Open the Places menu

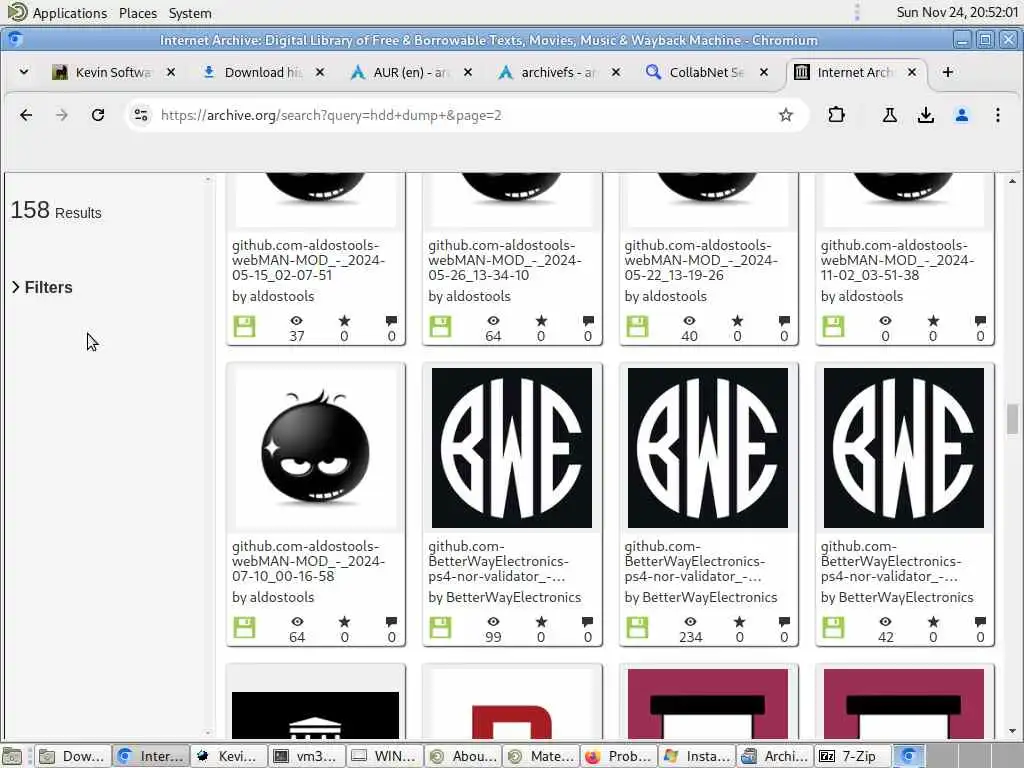tap(138, 13)
